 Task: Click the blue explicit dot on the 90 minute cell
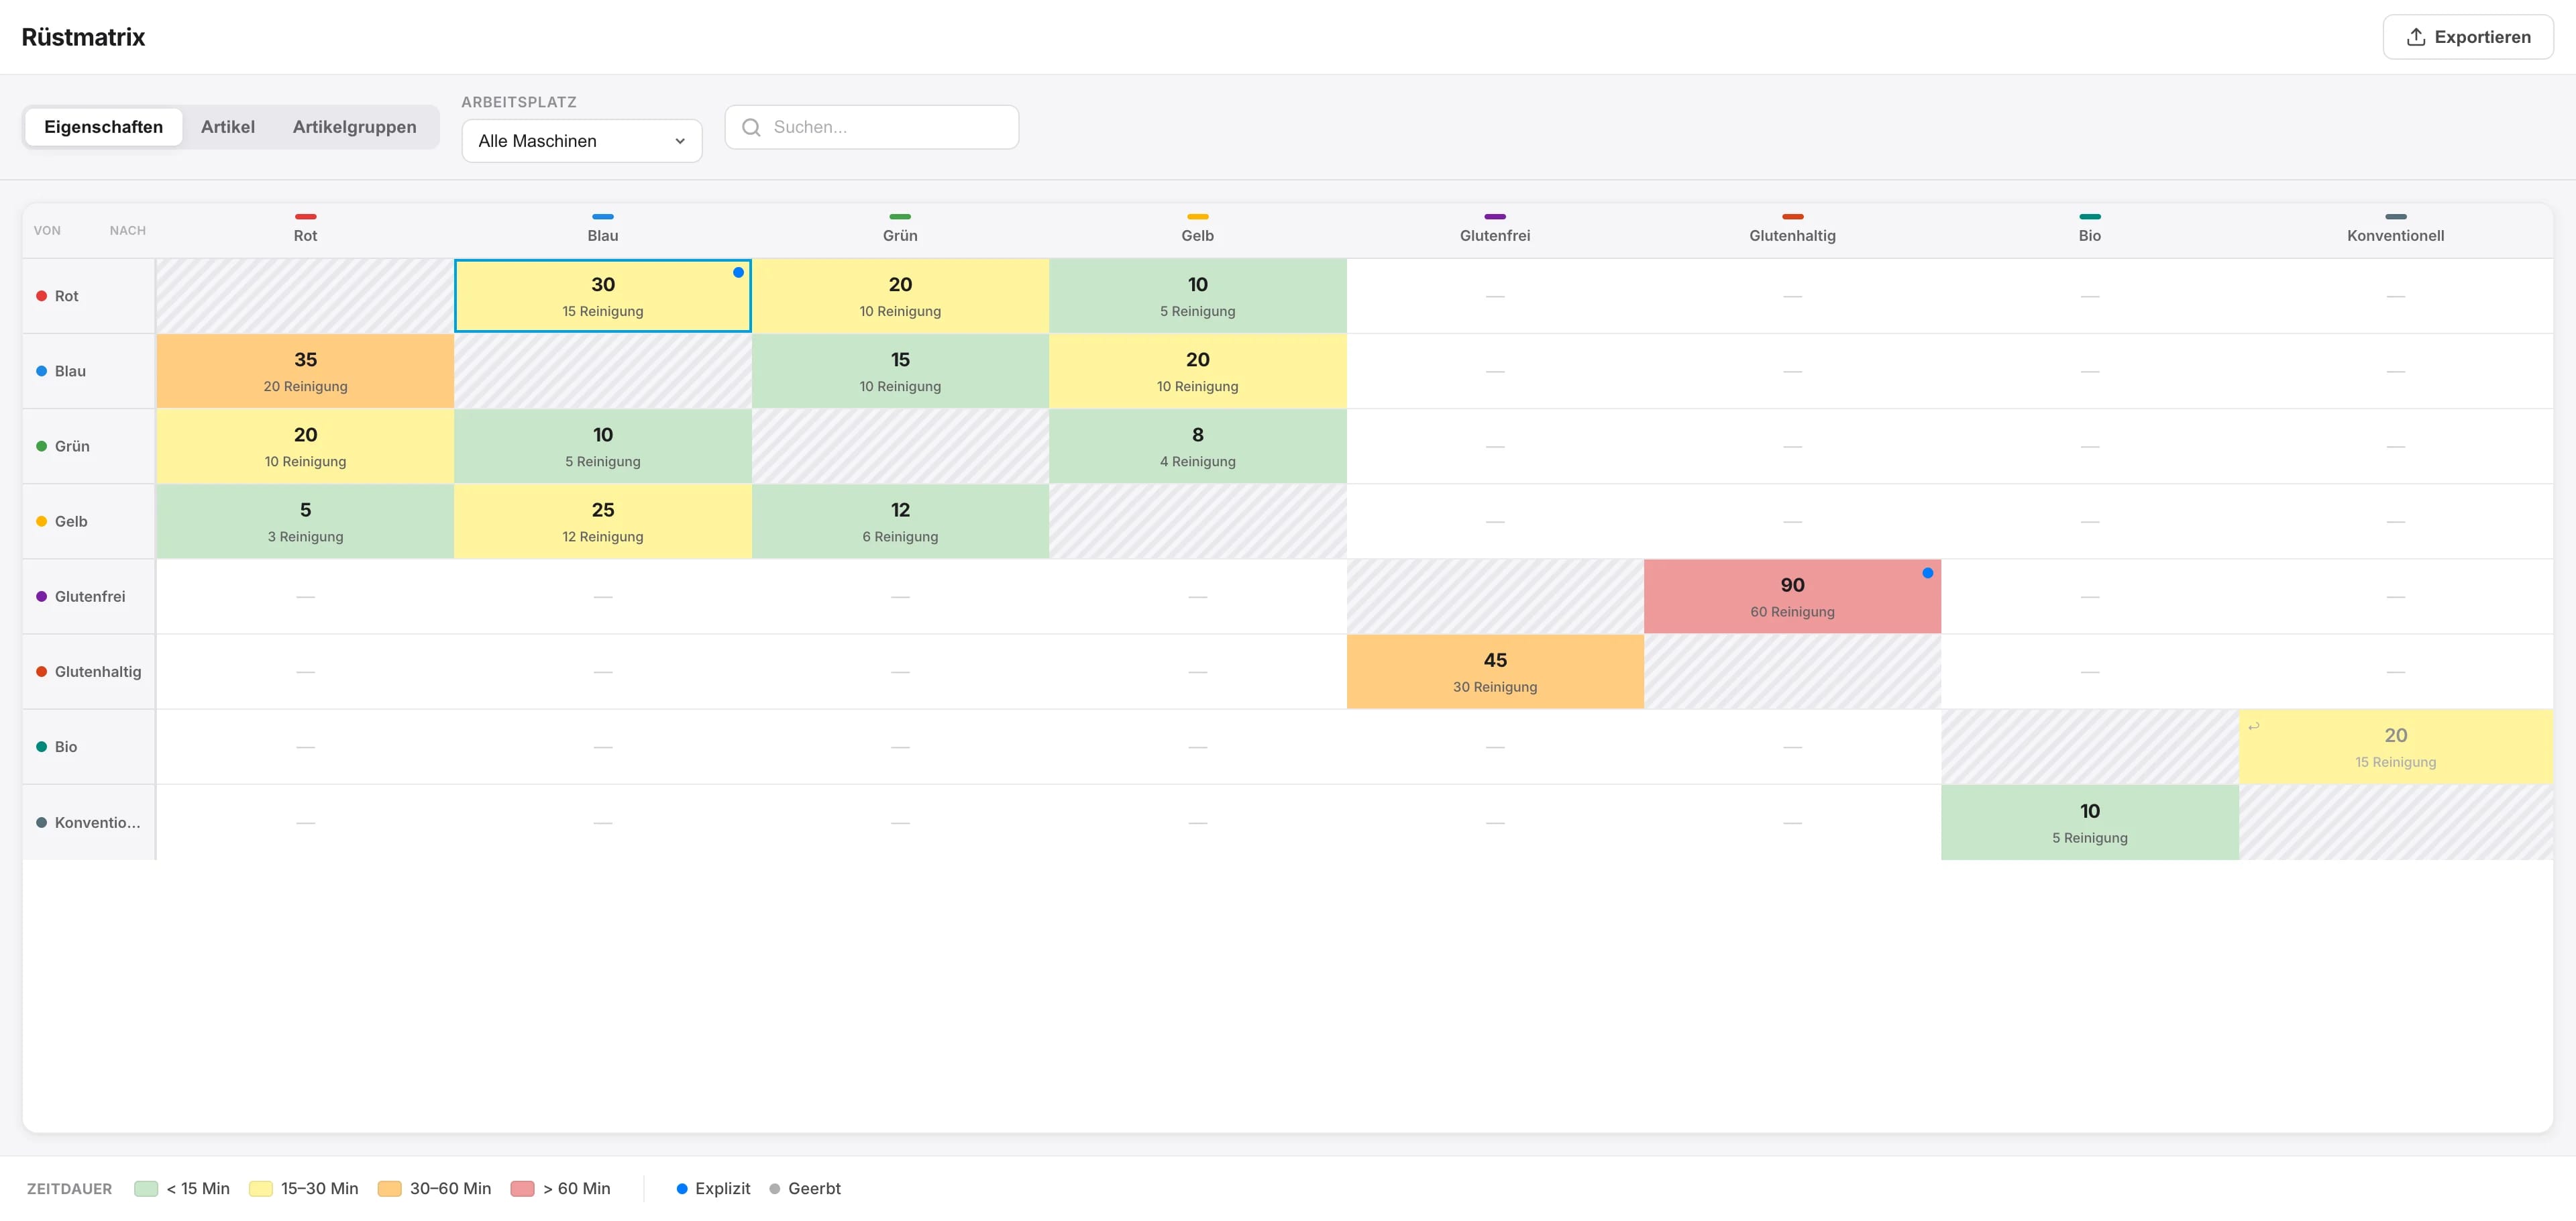(1928, 573)
